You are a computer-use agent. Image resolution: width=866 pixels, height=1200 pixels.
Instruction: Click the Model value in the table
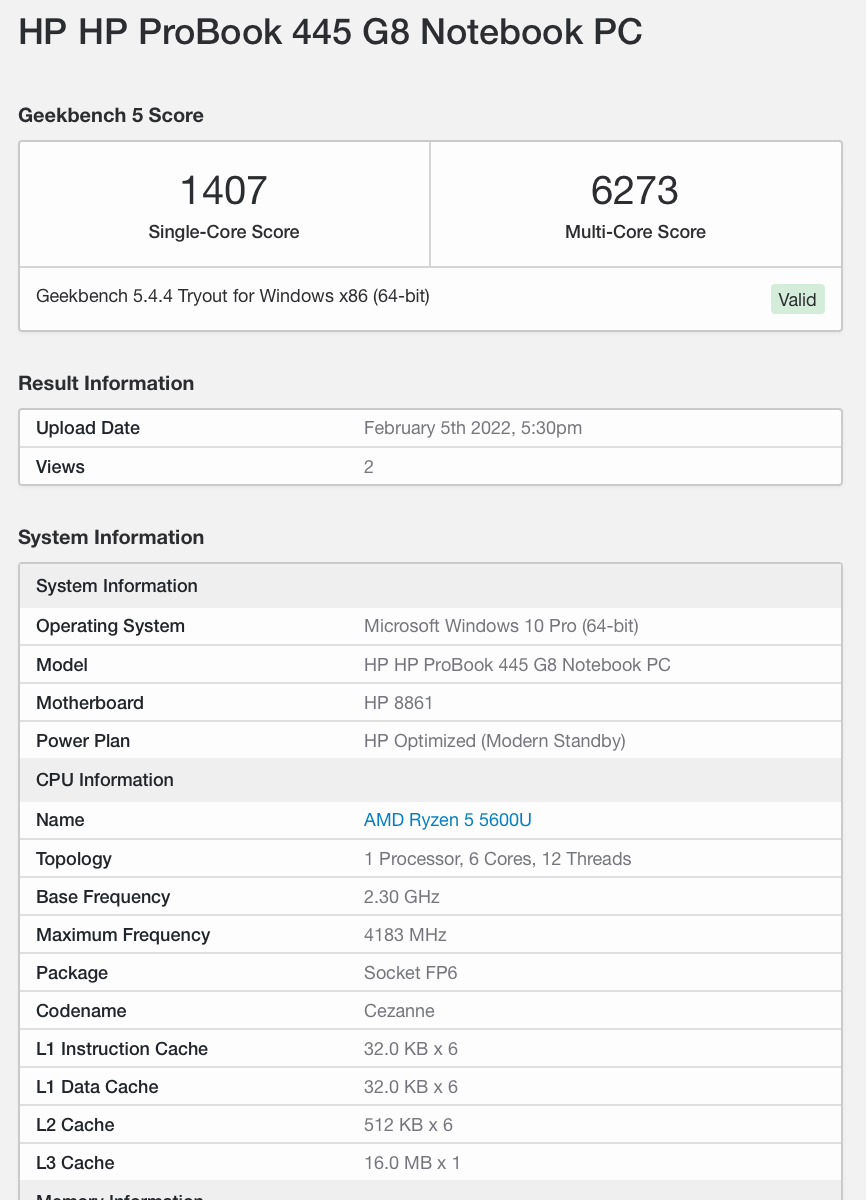coord(517,665)
